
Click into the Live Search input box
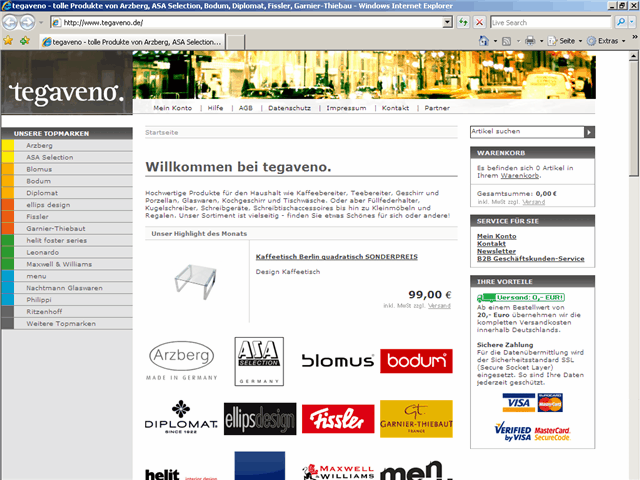(551, 22)
